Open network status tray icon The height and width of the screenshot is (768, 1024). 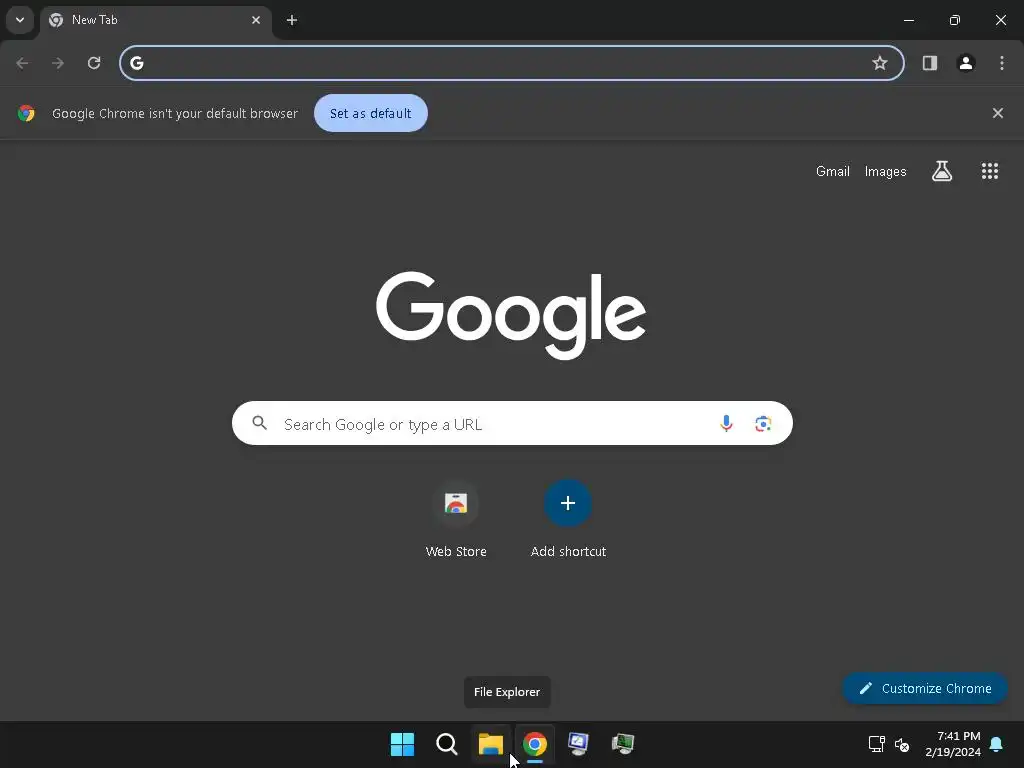pyautogui.click(x=876, y=744)
